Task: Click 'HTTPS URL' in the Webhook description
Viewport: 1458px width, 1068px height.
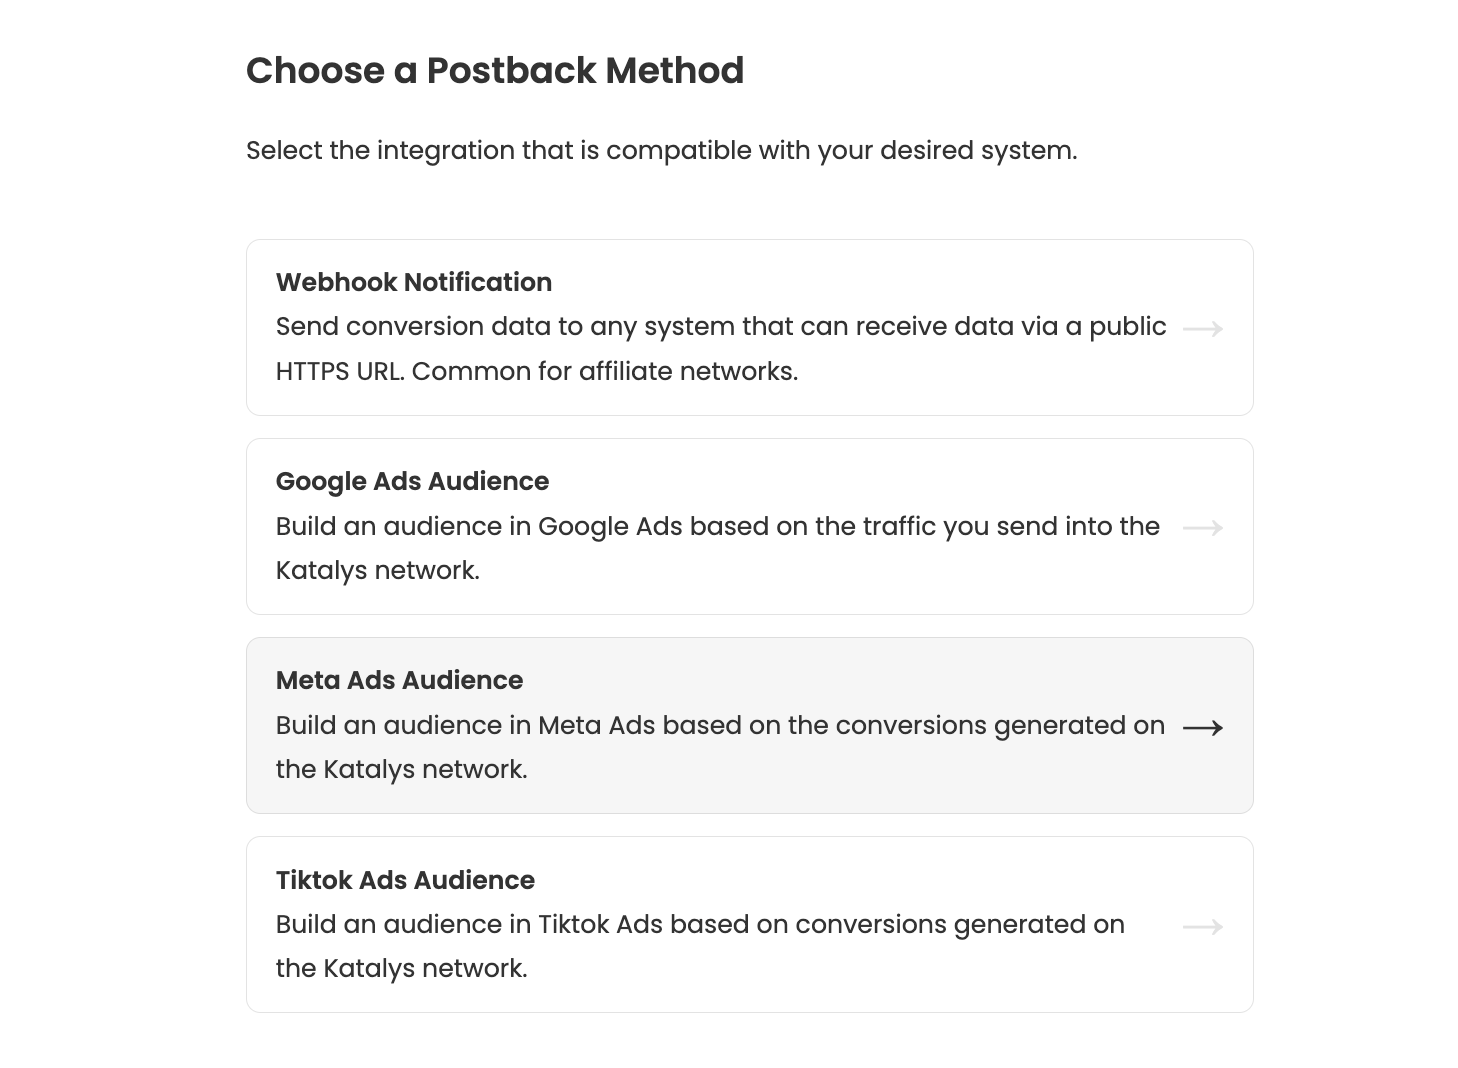Action: pyautogui.click(x=339, y=371)
